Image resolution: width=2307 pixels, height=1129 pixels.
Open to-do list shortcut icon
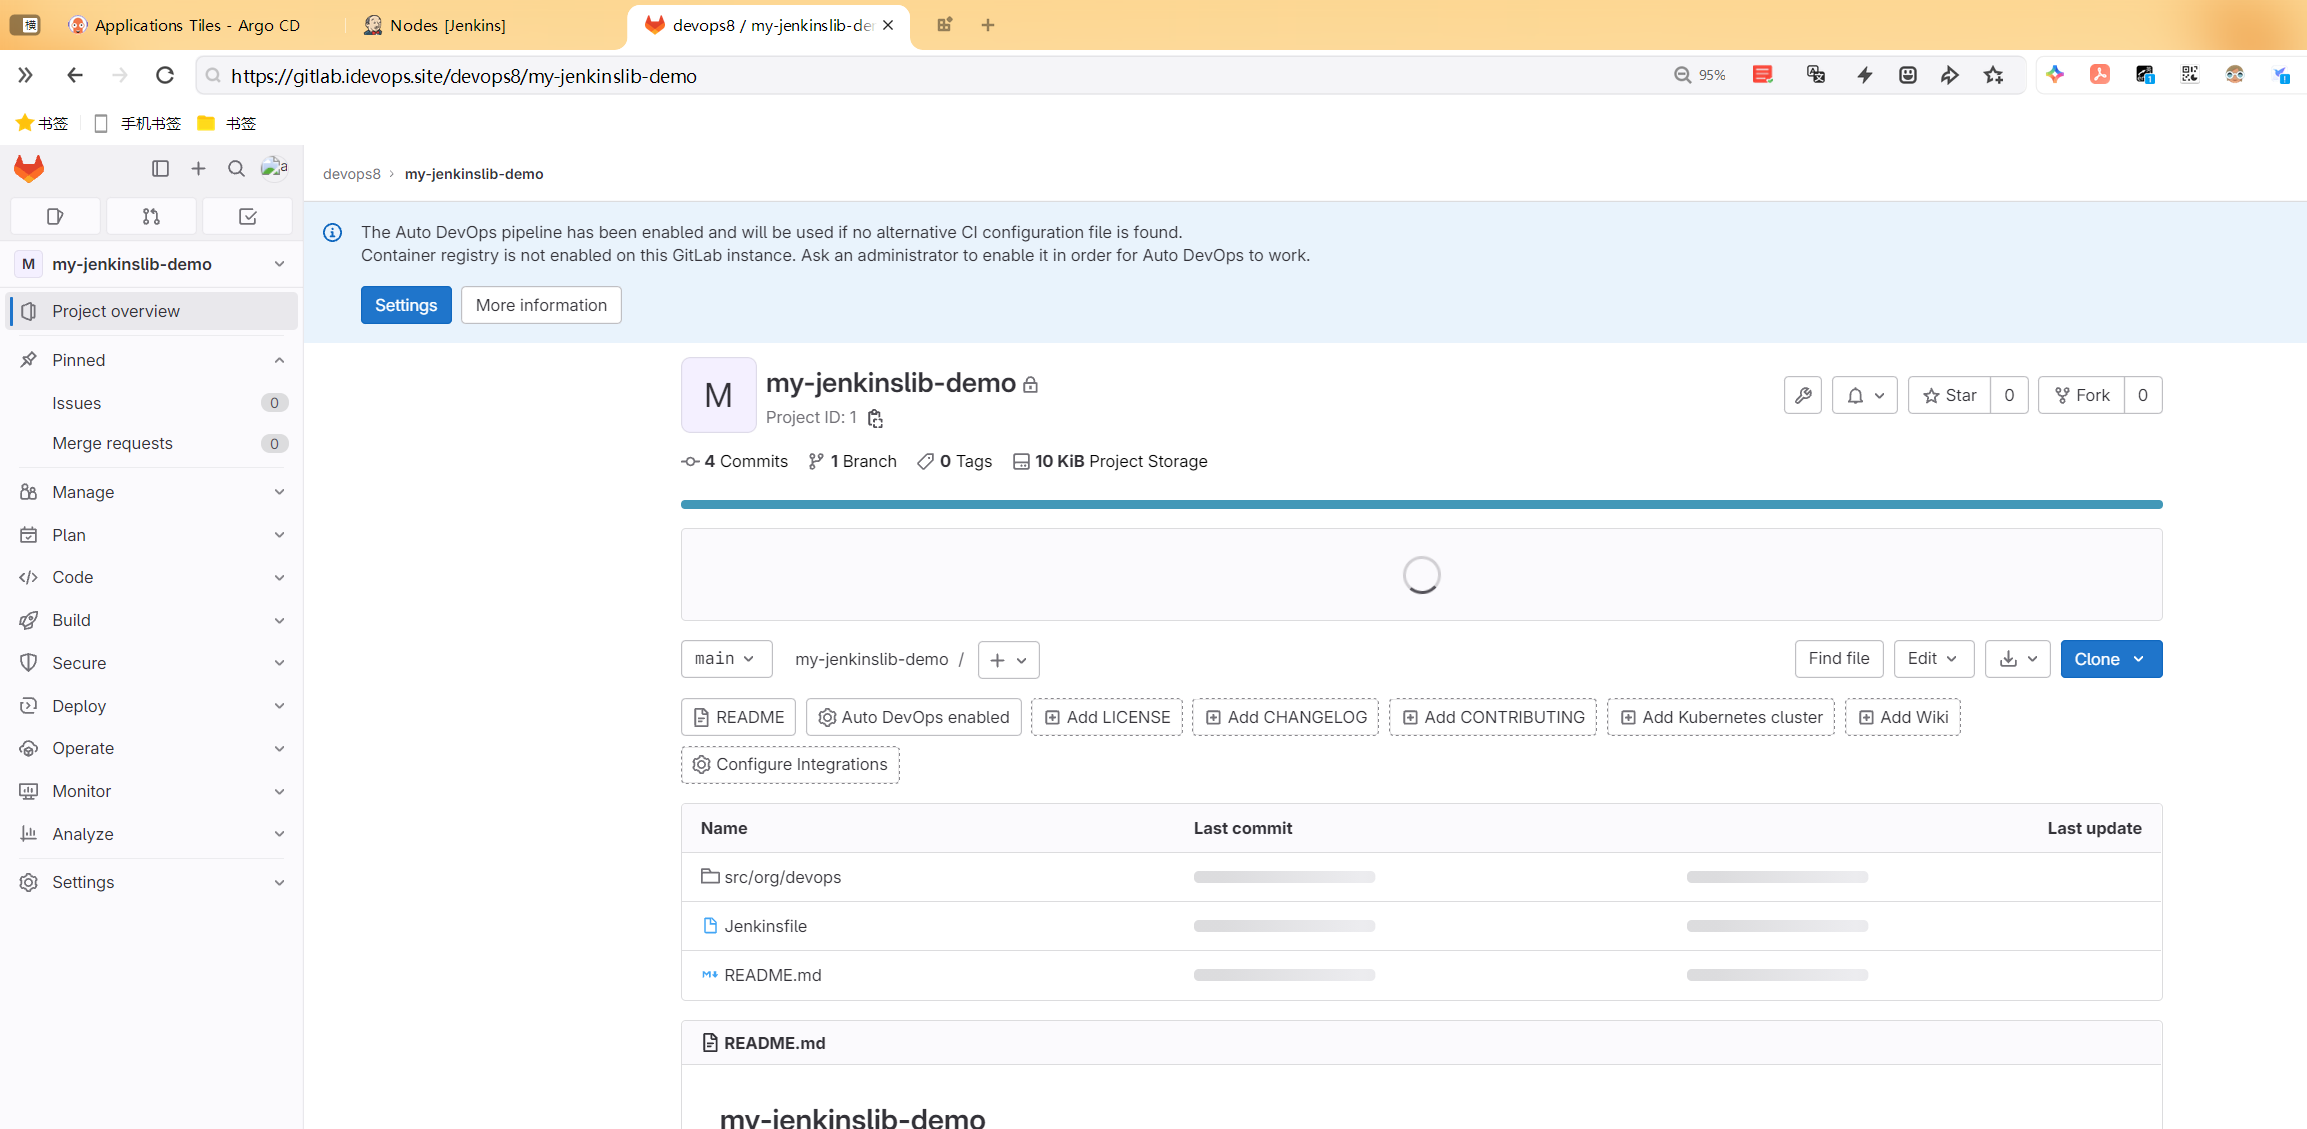[248, 216]
